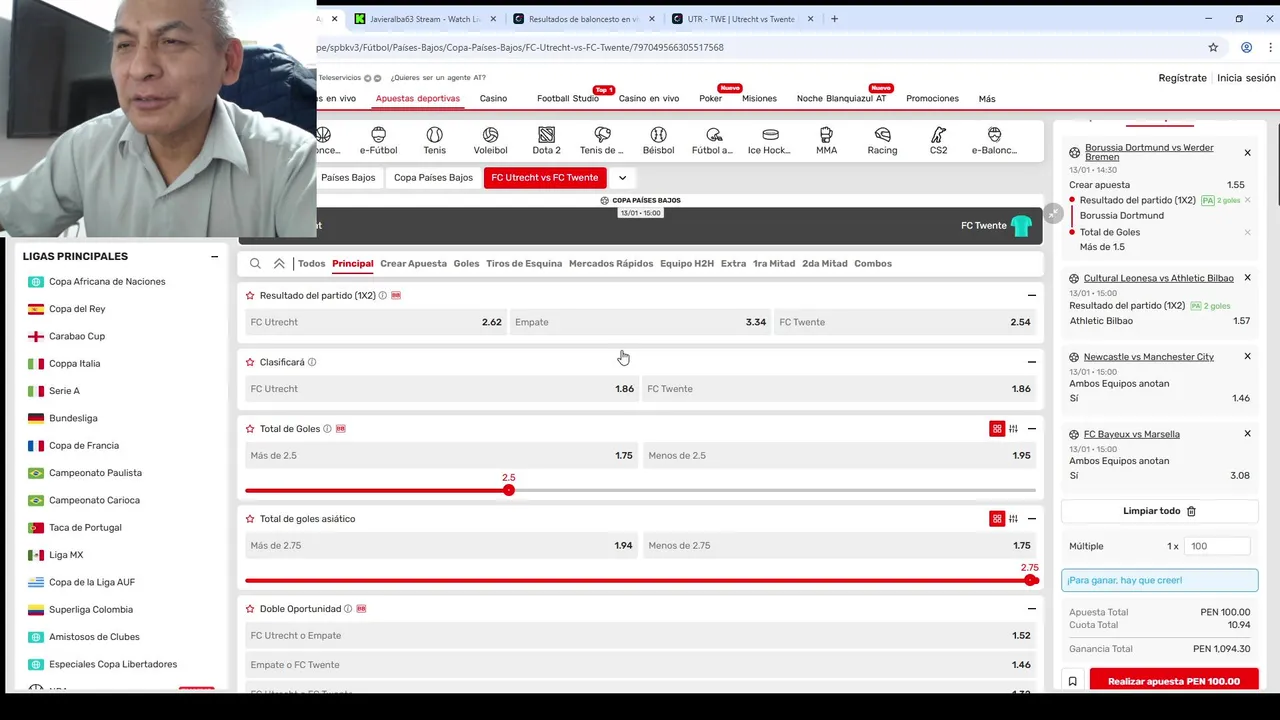Open the Racing sport icon
Screen dimensions: 1280x720
click(x=882, y=141)
